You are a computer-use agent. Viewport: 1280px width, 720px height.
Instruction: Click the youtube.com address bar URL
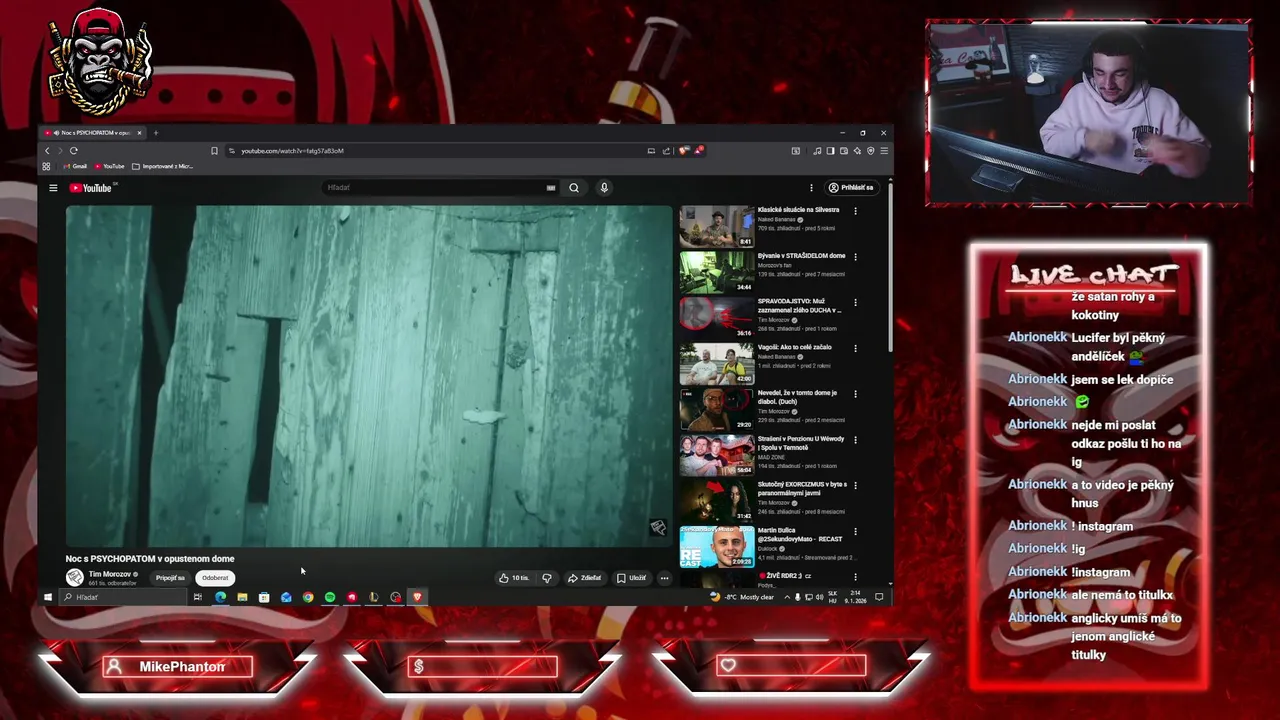pyautogui.click(x=292, y=151)
